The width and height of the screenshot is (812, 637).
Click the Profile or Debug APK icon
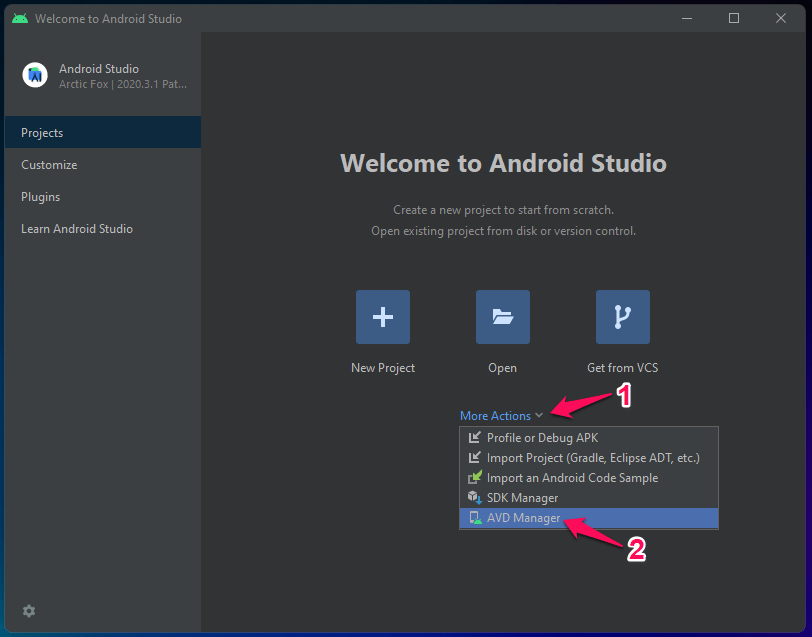[474, 438]
